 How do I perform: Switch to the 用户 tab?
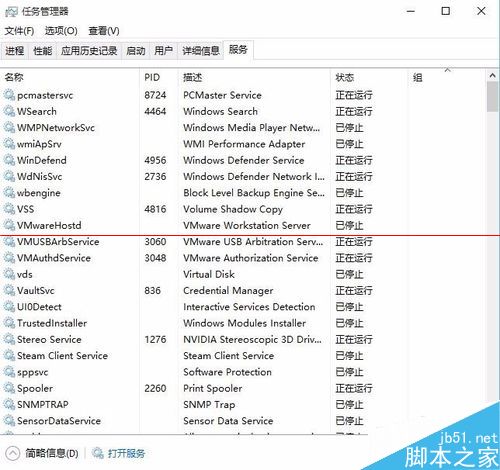pos(163,51)
